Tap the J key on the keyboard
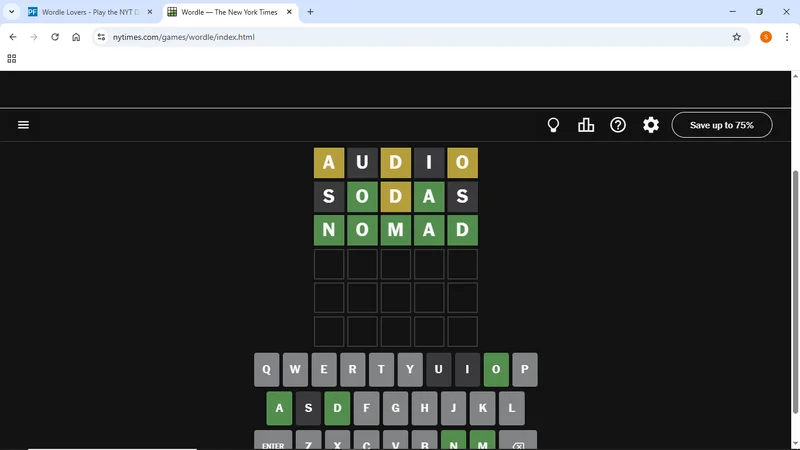This screenshot has height=450, width=800. coord(453,408)
